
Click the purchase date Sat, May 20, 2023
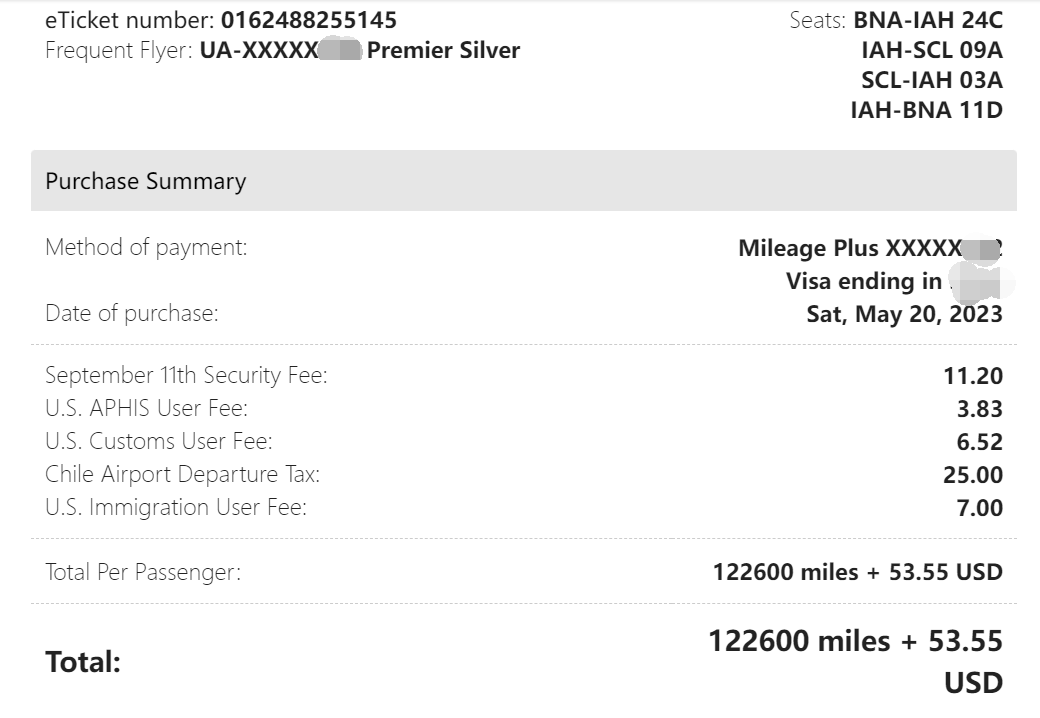point(904,314)
